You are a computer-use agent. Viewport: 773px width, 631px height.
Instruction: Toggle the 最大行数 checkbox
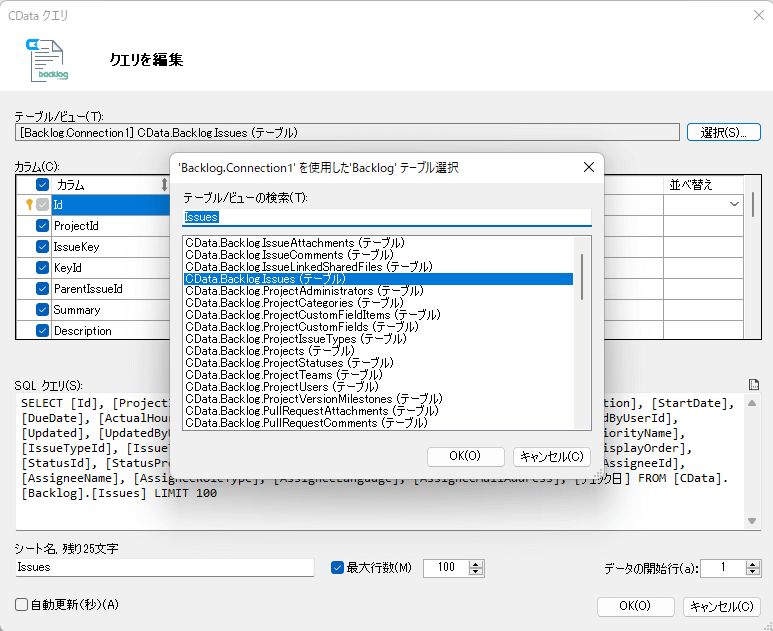337,567
